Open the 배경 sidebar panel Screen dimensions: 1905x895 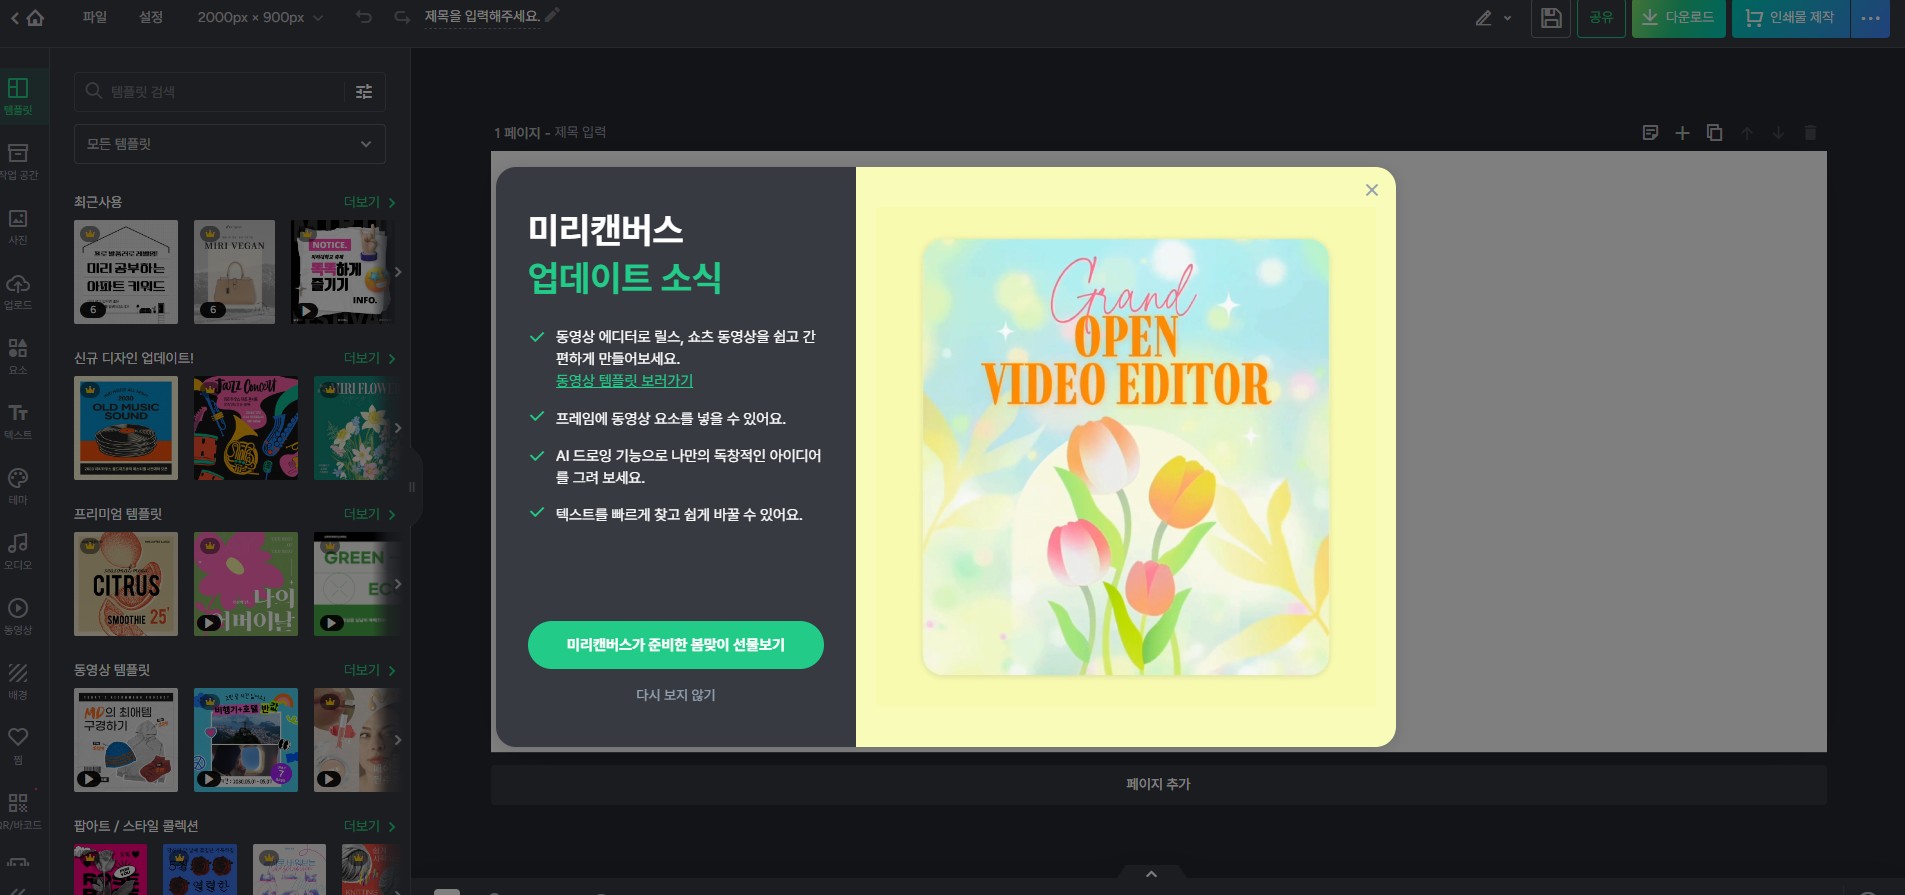[x=18, y=681]
